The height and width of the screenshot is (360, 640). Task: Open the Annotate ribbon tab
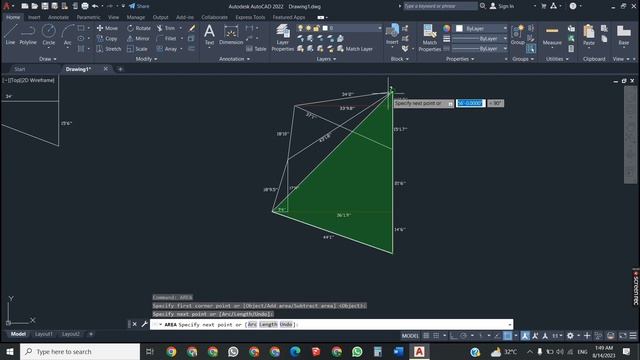click(58, 17)
